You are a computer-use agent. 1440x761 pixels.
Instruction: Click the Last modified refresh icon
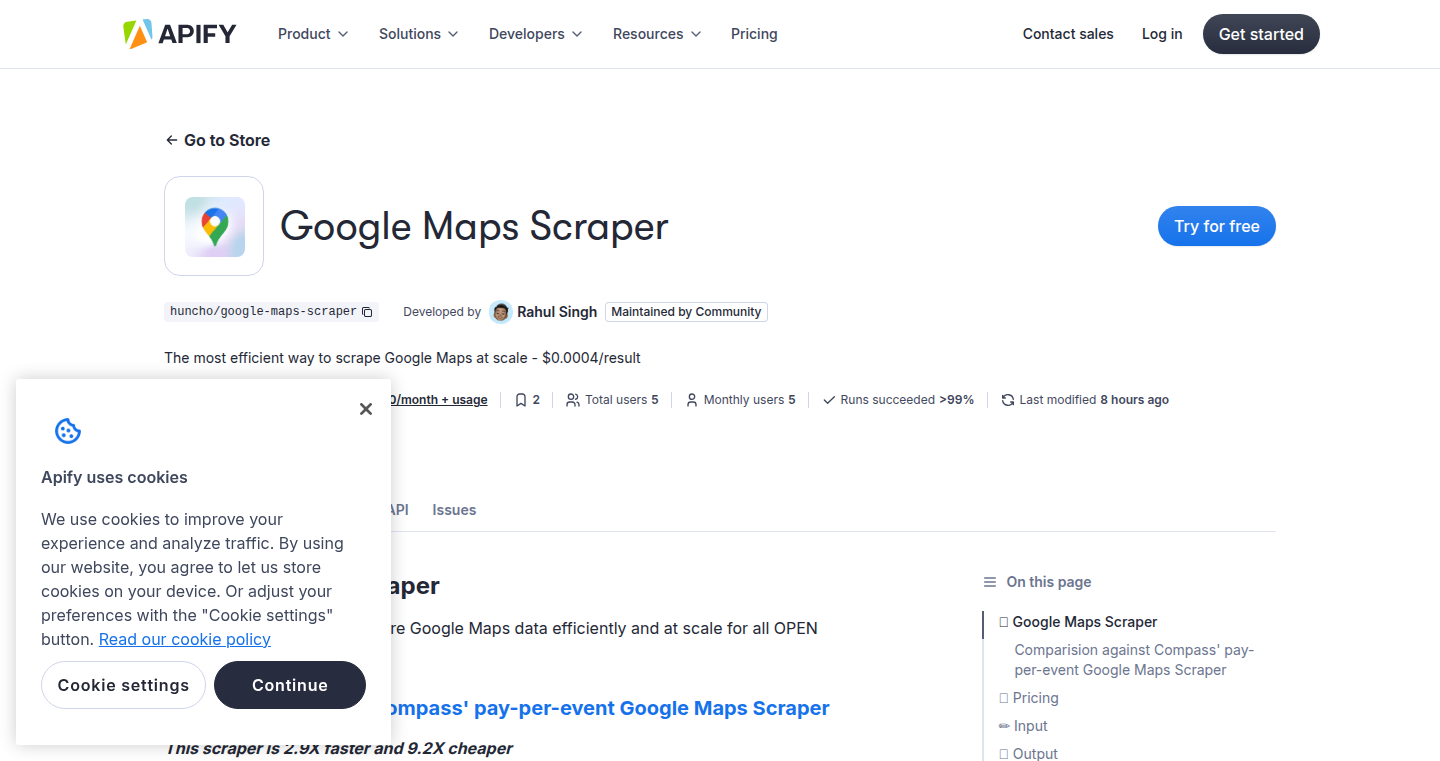(x=1008, y=400)
